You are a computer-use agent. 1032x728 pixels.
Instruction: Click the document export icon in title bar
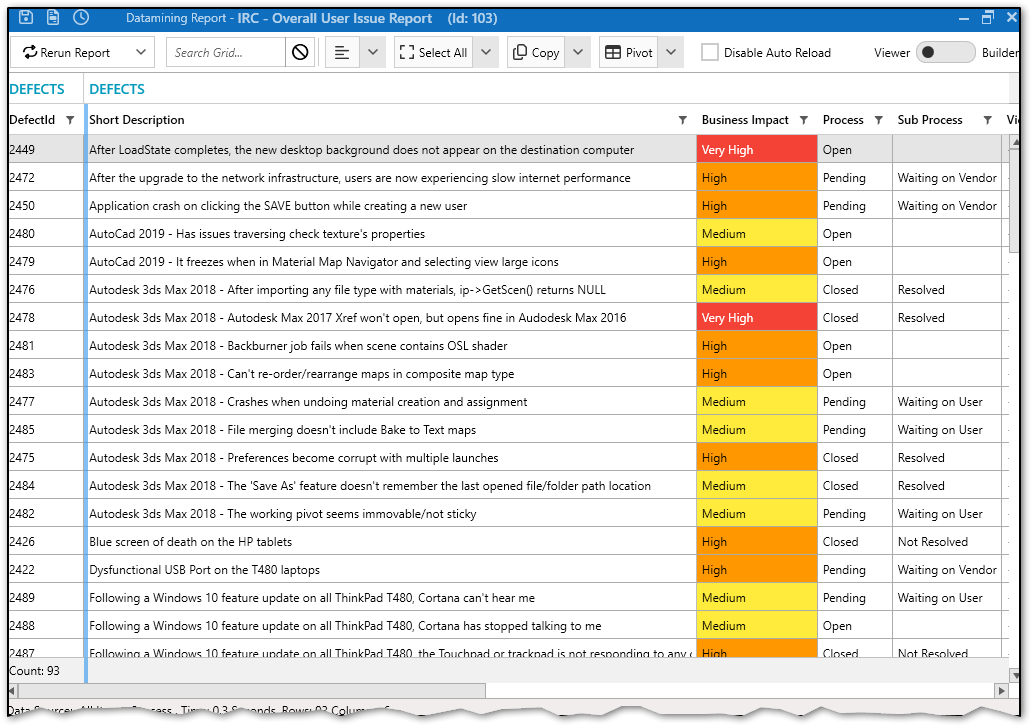click(x=53, y=18)
